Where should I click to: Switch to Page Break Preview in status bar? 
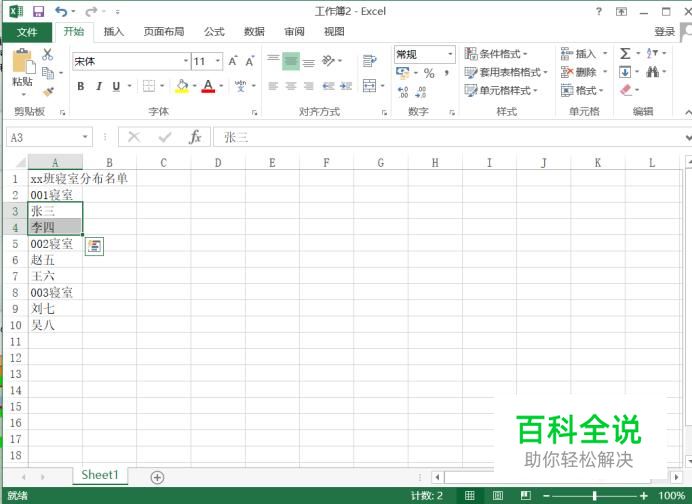(x=526, y=496)
